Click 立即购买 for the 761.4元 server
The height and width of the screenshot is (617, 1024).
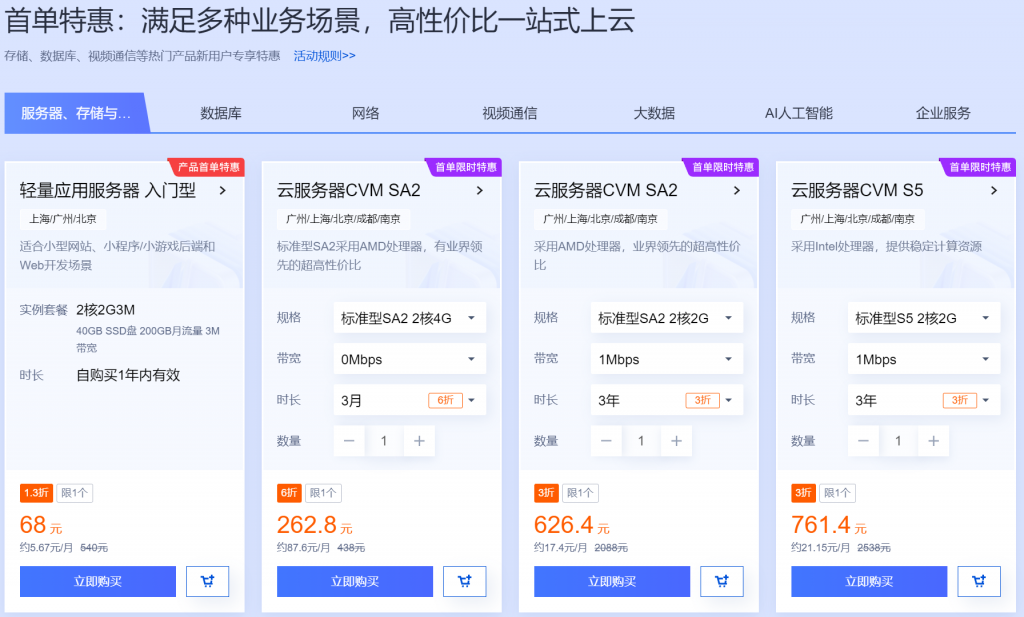pyautogui.click(x=869, y=581)
